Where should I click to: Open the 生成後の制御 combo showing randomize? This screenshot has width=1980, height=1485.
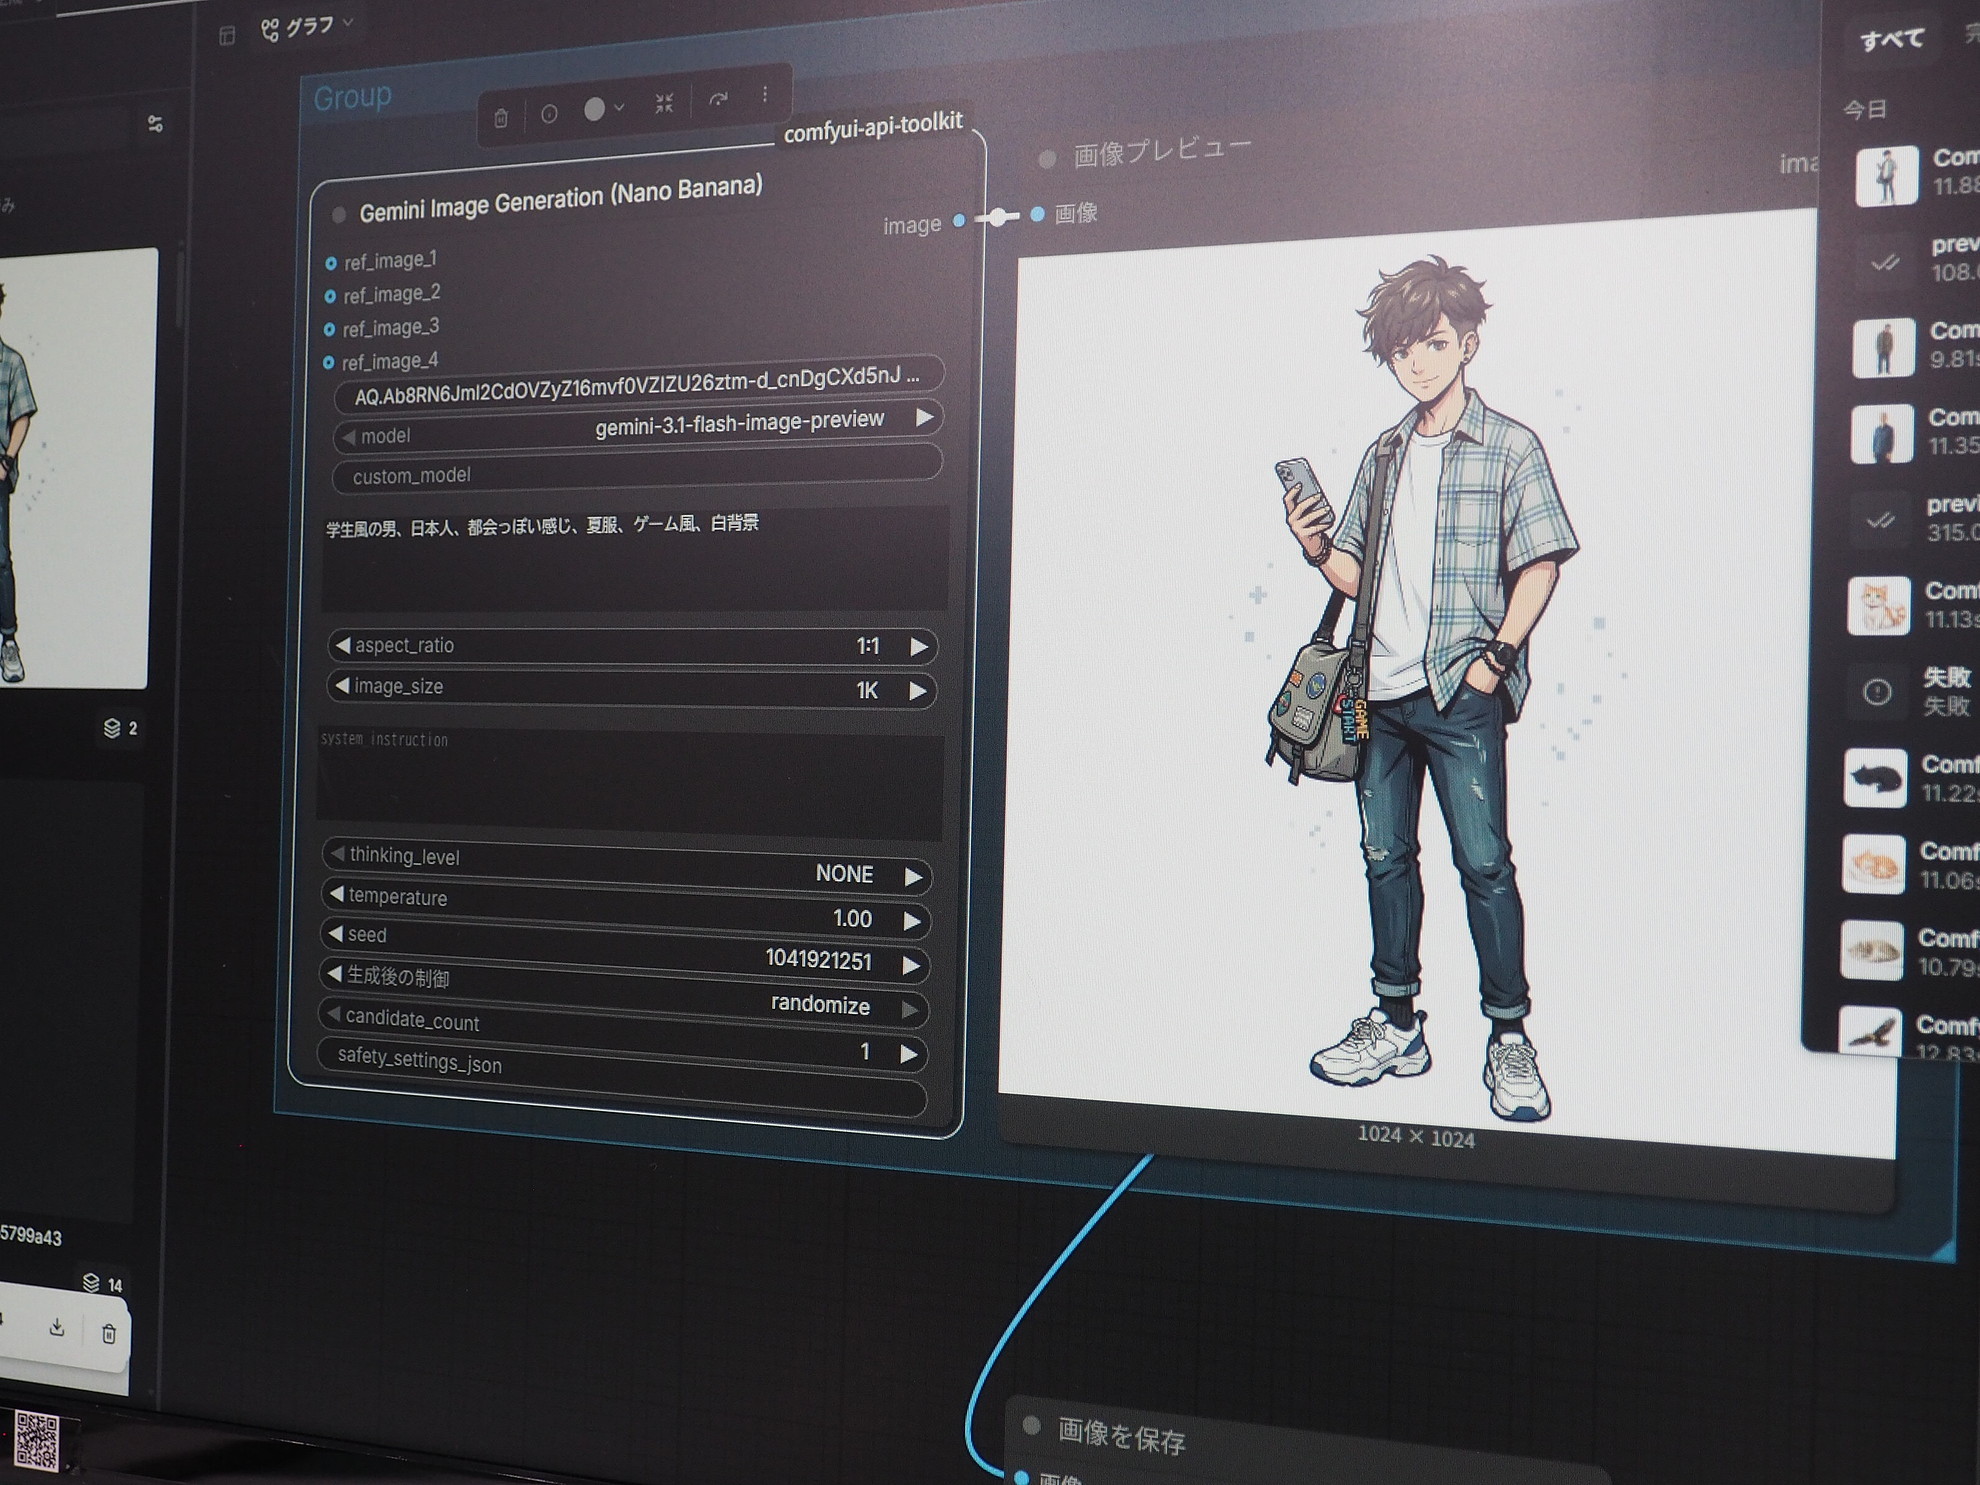(x=623, y=992)
